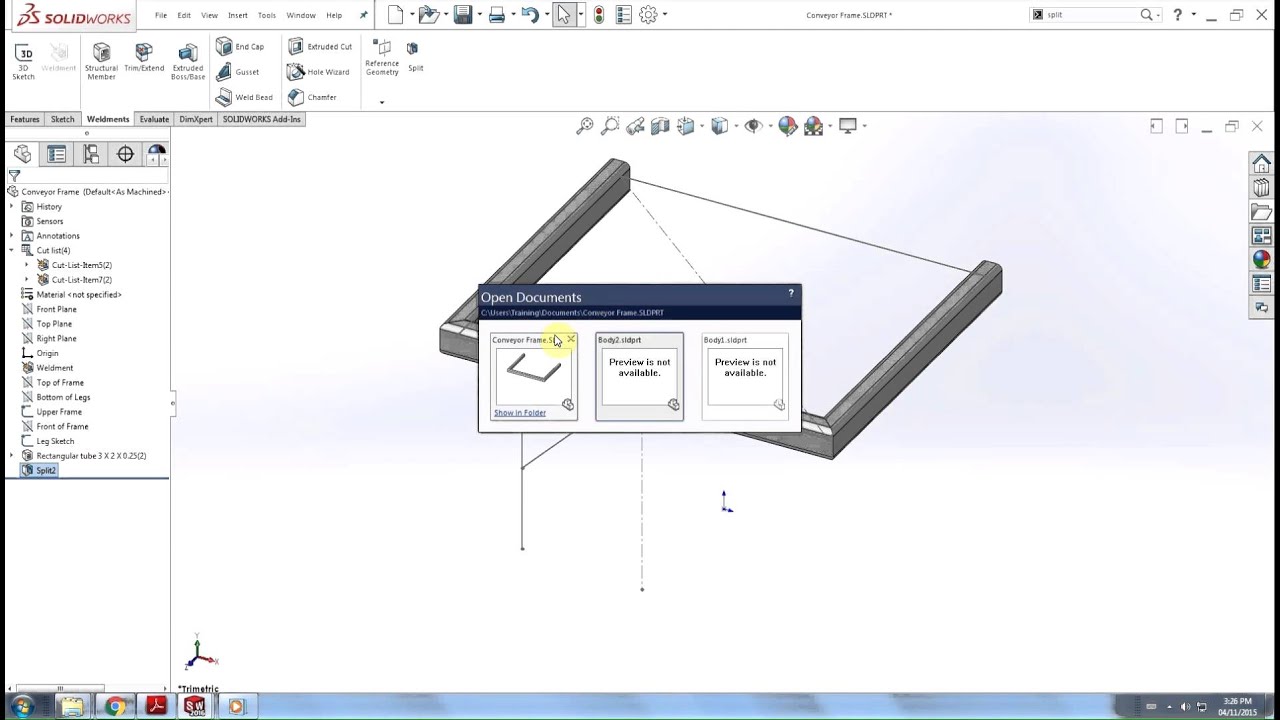Viewport: 1280px width, 720px height.
Task: Open the DimXpertManager tab
Action: (x=125, y=154)
